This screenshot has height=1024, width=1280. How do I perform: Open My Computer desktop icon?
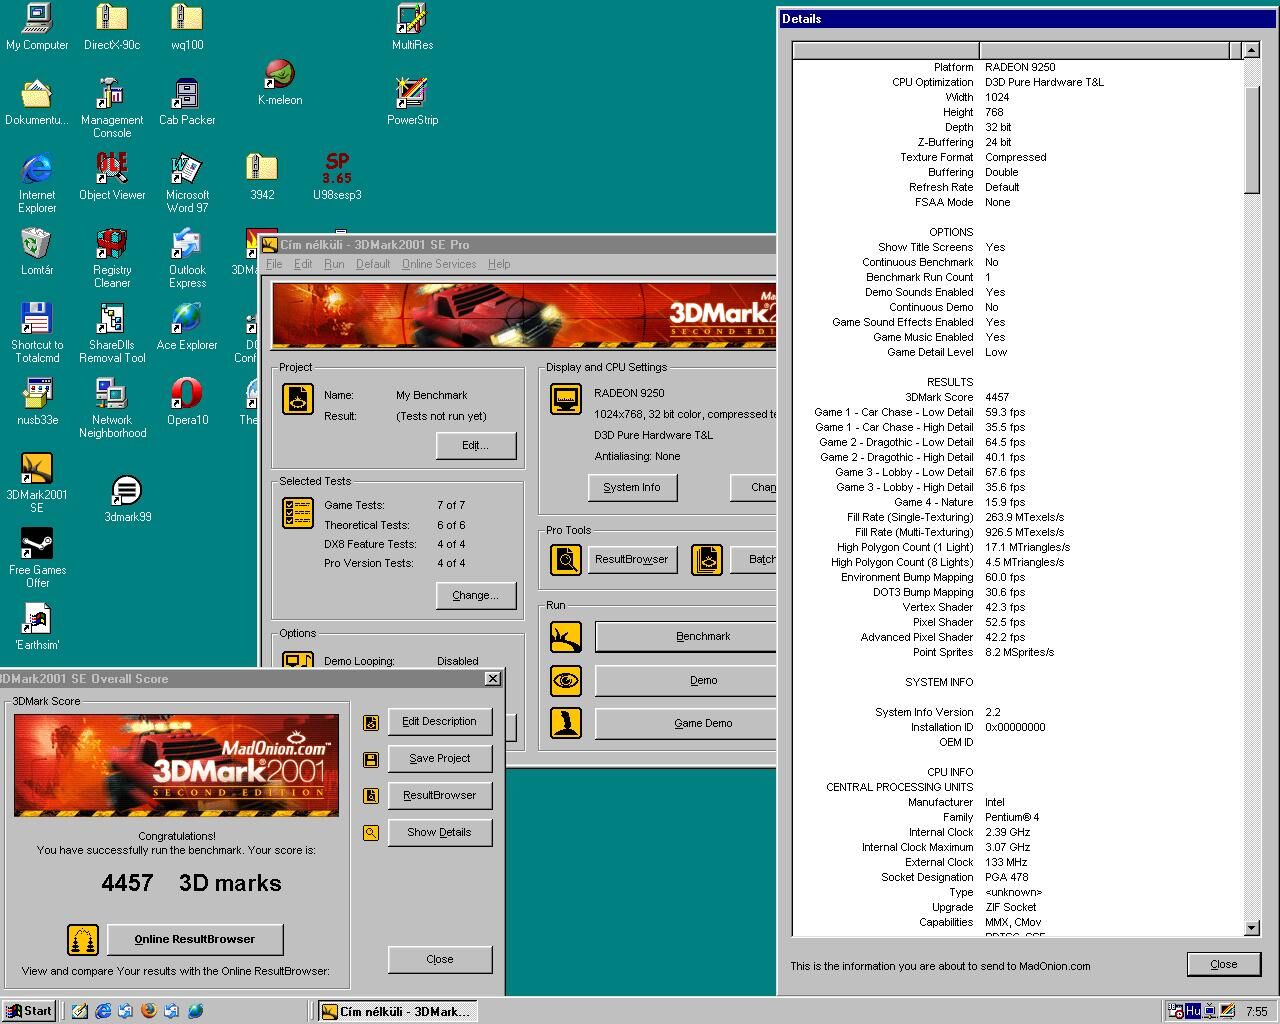(37, 27)
